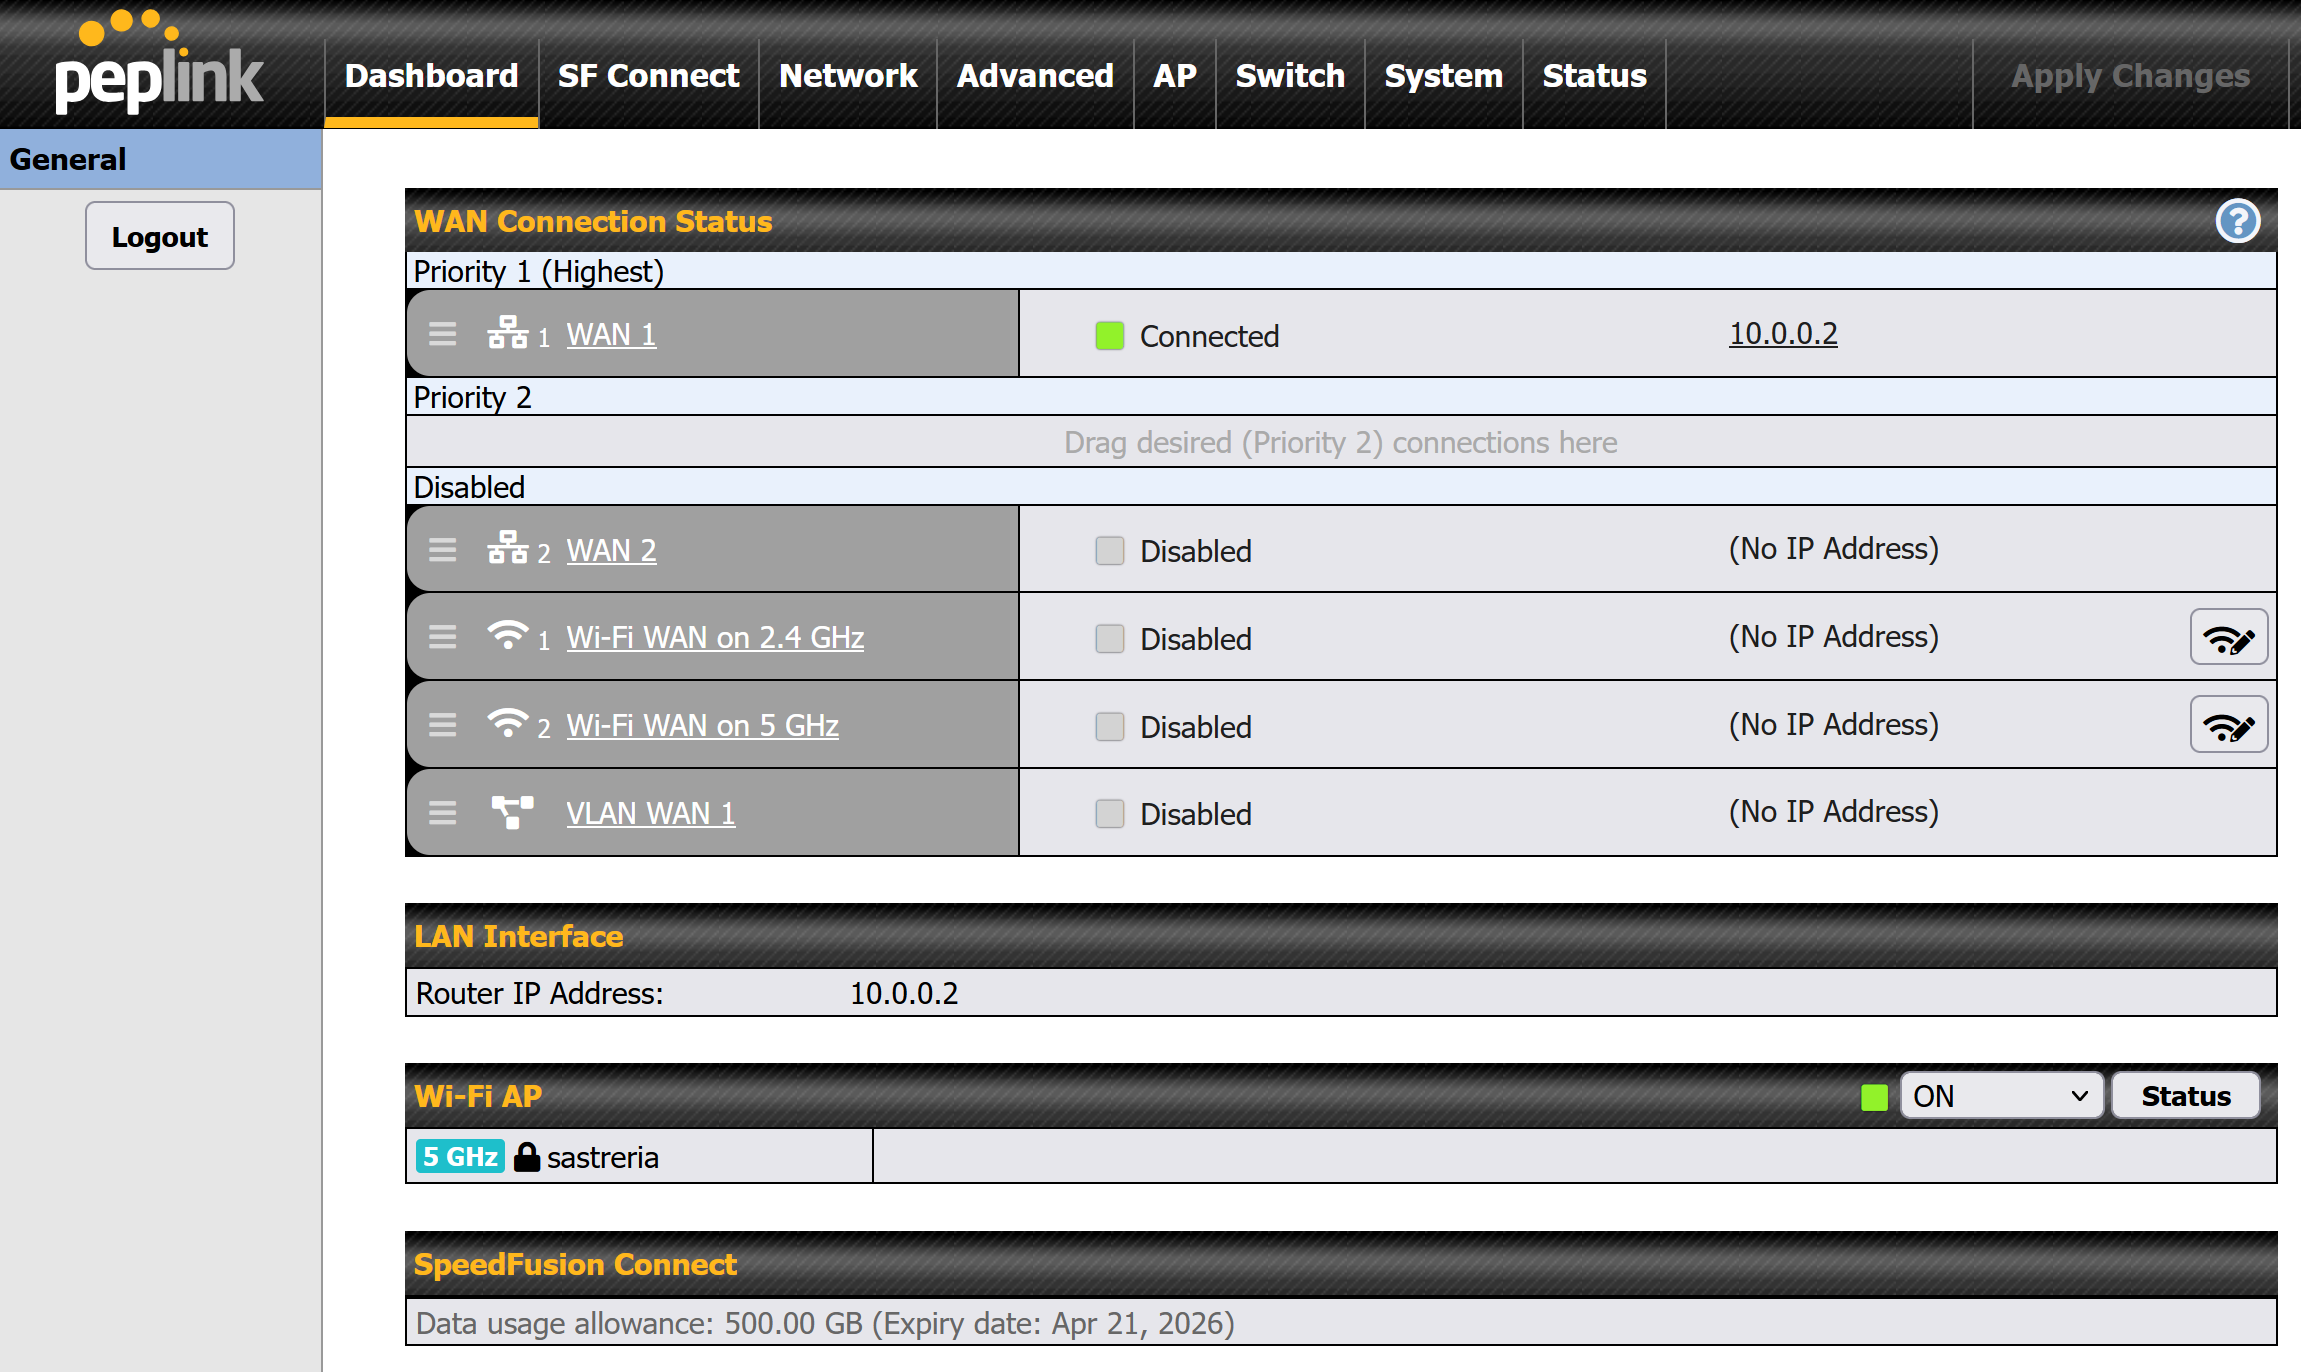Click the ethernet port icon for WAN 1
Viewport: 2301px width, 1372px height.
tap(508, 332)
